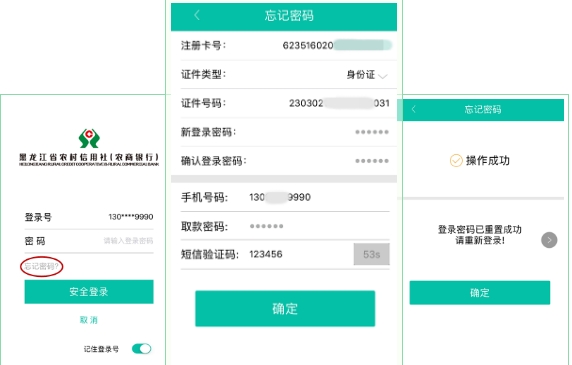Click the 53s SMS countdown button
Image resolution: width=572 pixels, height=365 pixels.
click(371, 254)
